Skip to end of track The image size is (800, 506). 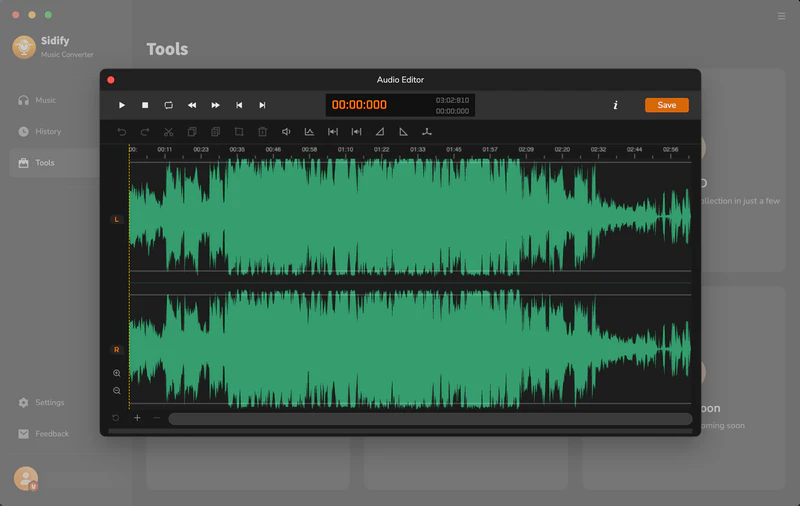pos(262,105)
